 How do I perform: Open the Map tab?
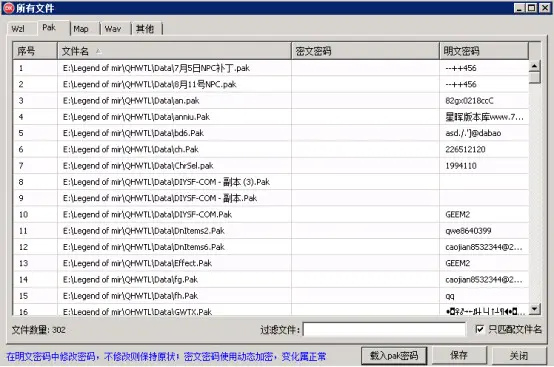[x=81, y=29]
